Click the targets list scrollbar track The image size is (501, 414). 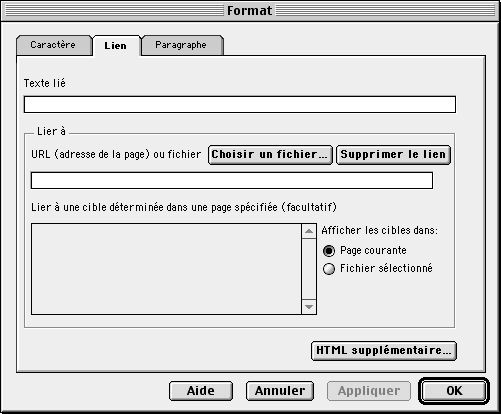tap(309, 269)
